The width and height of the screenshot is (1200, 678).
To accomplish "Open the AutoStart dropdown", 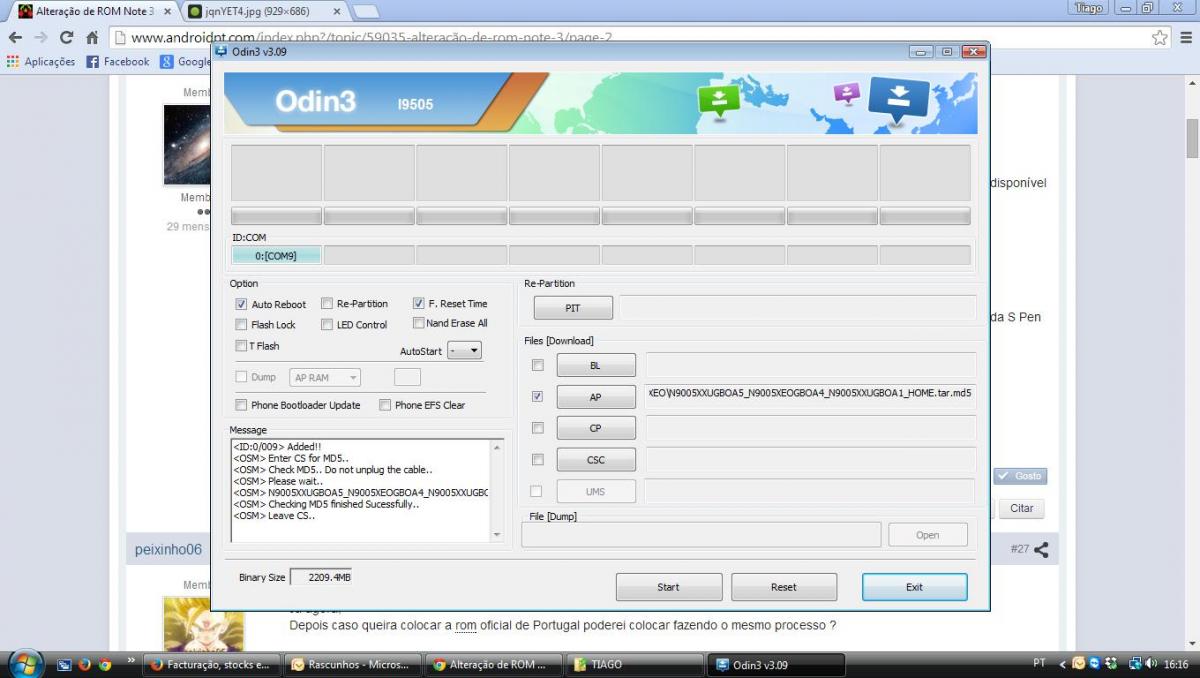I will pyautogui.click(x=464, y=351).
